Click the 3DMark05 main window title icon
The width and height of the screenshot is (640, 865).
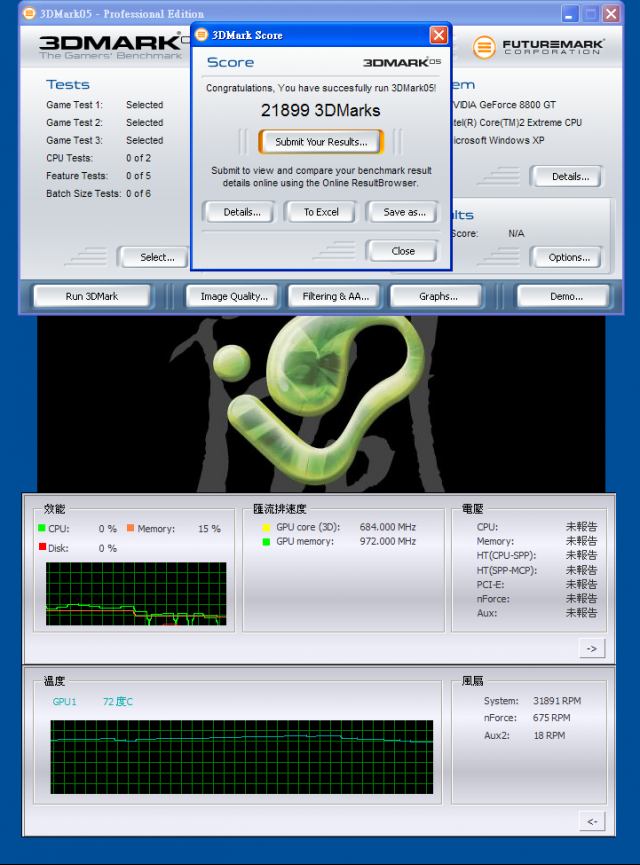(29, 13)
